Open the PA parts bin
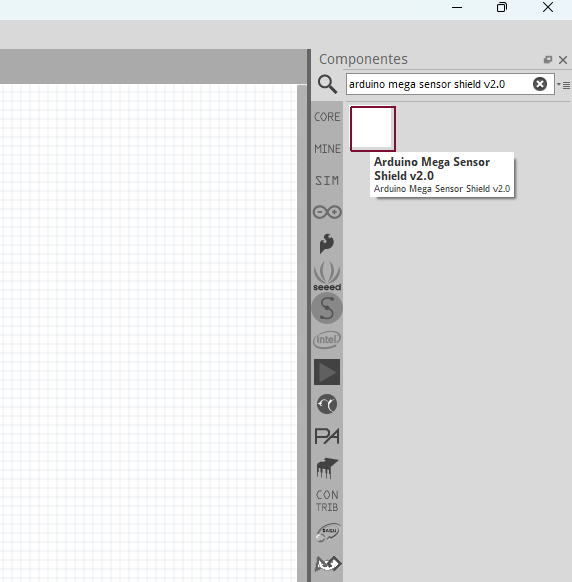 [327, 436]
